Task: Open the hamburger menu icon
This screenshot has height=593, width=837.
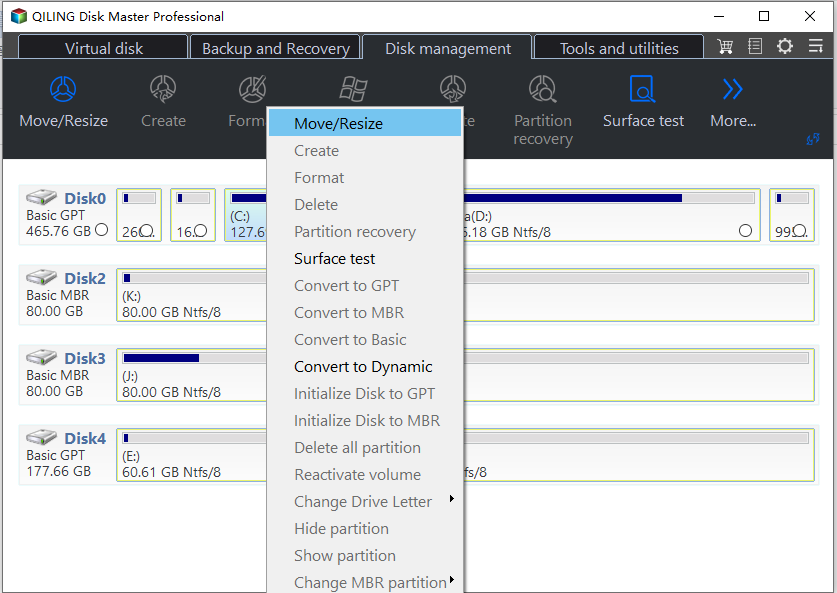Action: pos(816,46)
